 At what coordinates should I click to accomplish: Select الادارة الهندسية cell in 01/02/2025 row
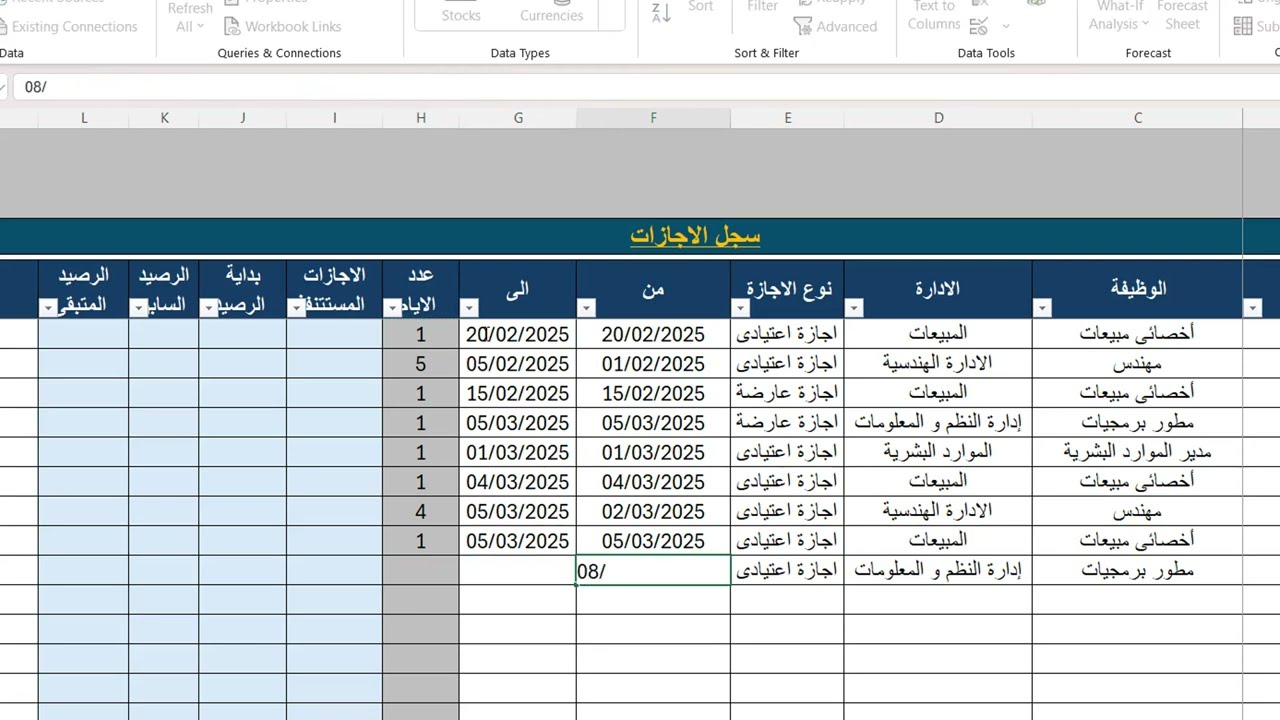pyautogui.click(x=938, y=364)
